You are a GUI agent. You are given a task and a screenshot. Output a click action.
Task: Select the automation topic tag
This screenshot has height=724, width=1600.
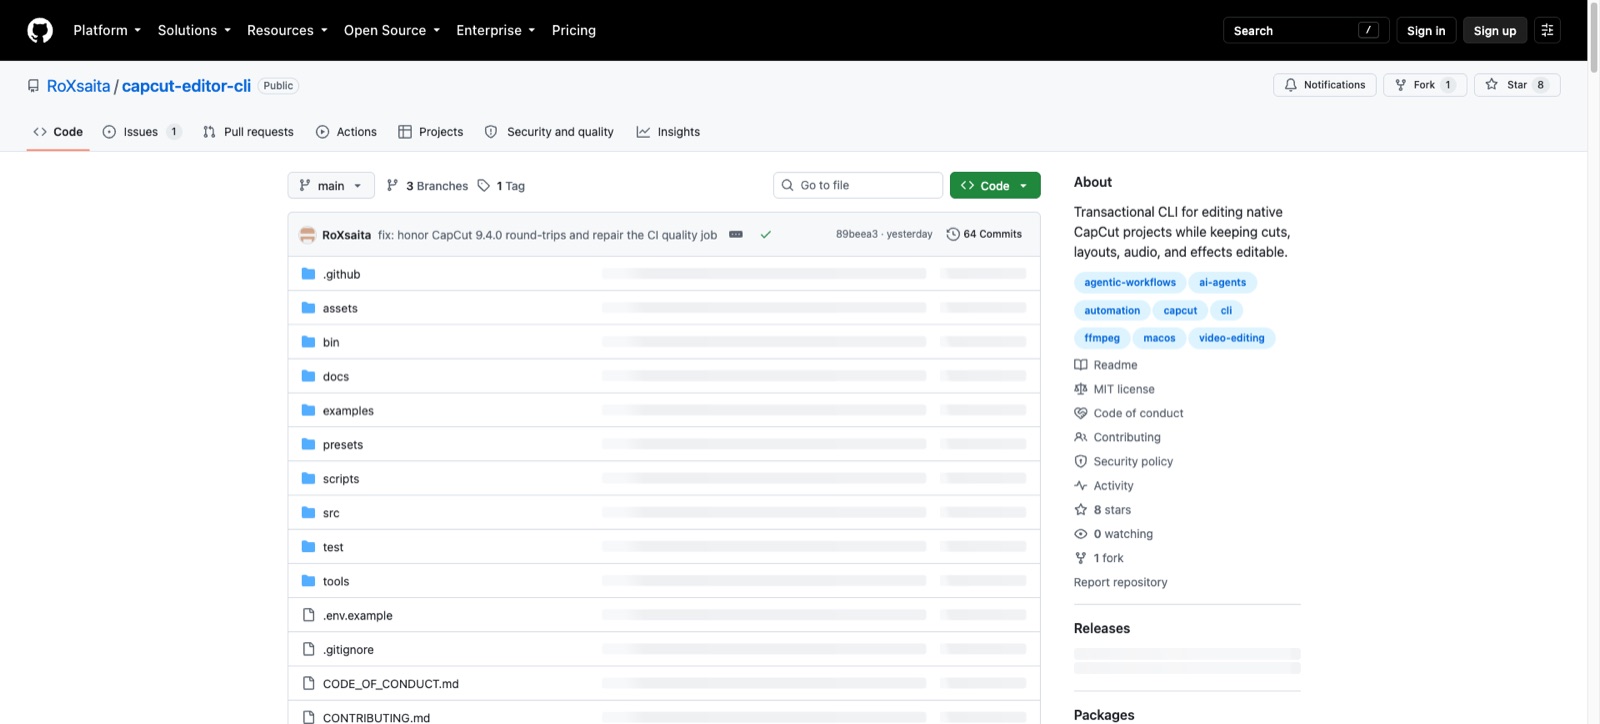[1112, 311]
